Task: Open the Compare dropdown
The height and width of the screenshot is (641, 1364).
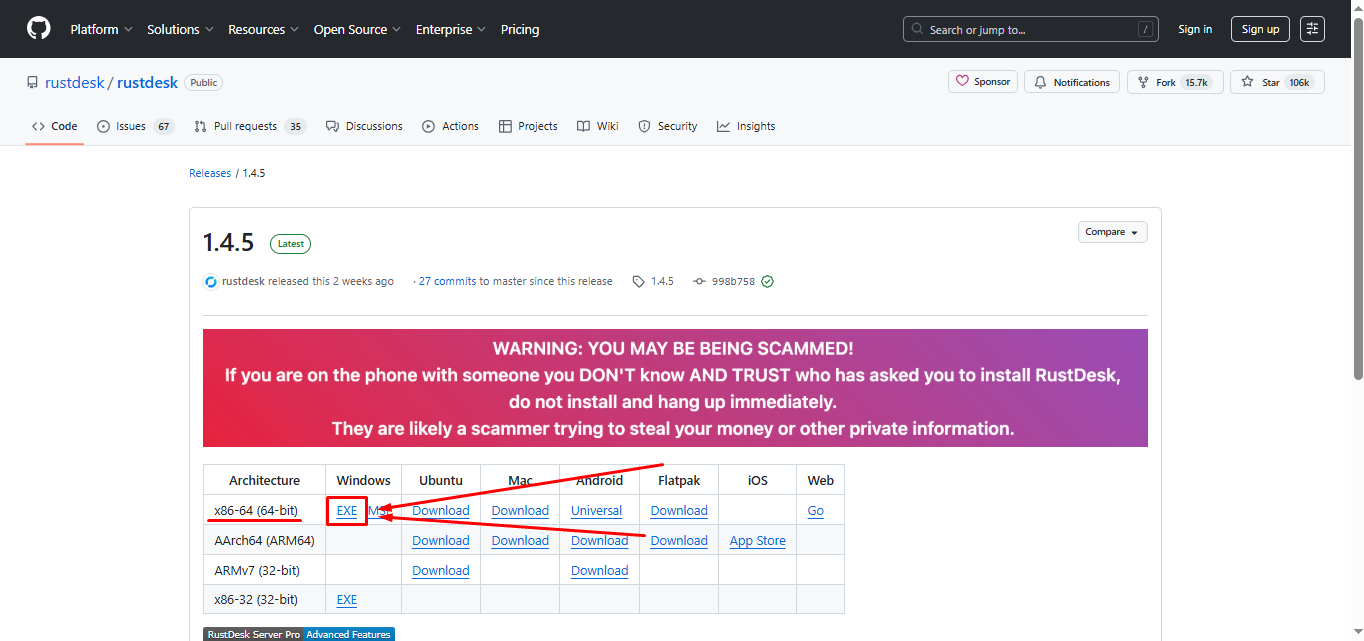Action: 1112,232
